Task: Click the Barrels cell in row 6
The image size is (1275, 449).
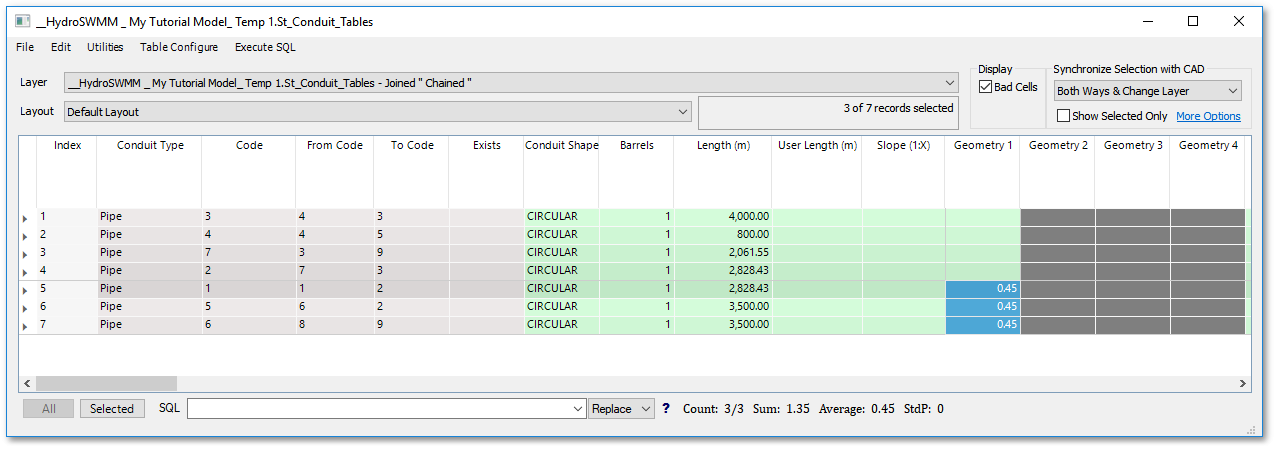Action: 636,306
